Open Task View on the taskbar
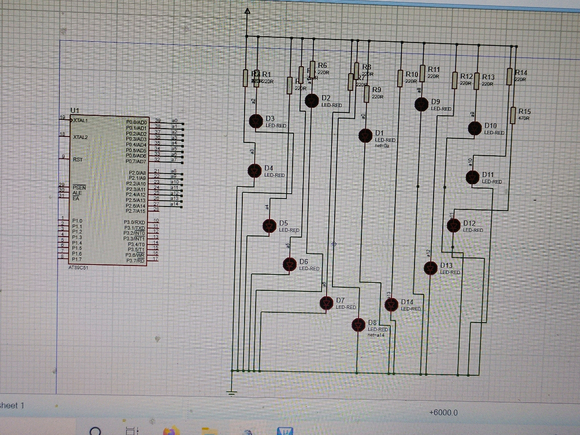580x435 pixels. tap(132, 431)
